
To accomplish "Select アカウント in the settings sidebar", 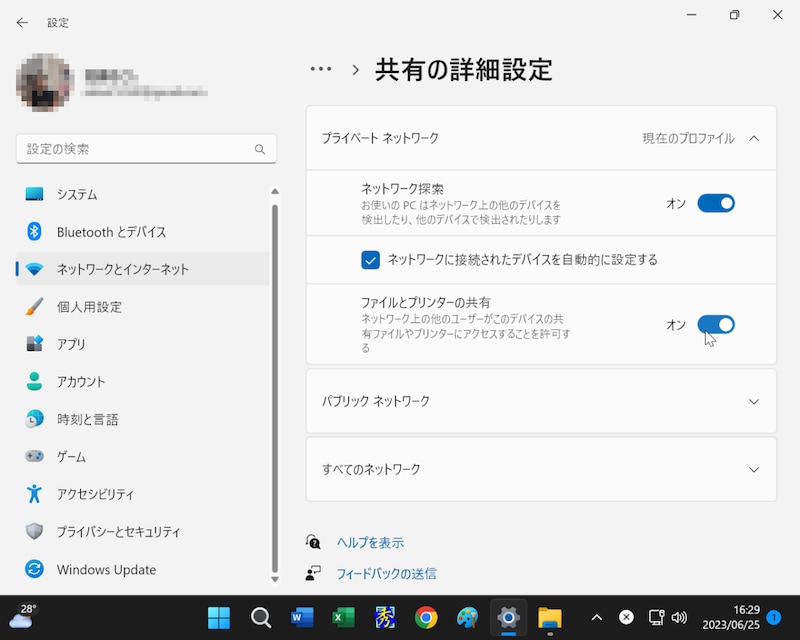I will click(x=81, y=382).
